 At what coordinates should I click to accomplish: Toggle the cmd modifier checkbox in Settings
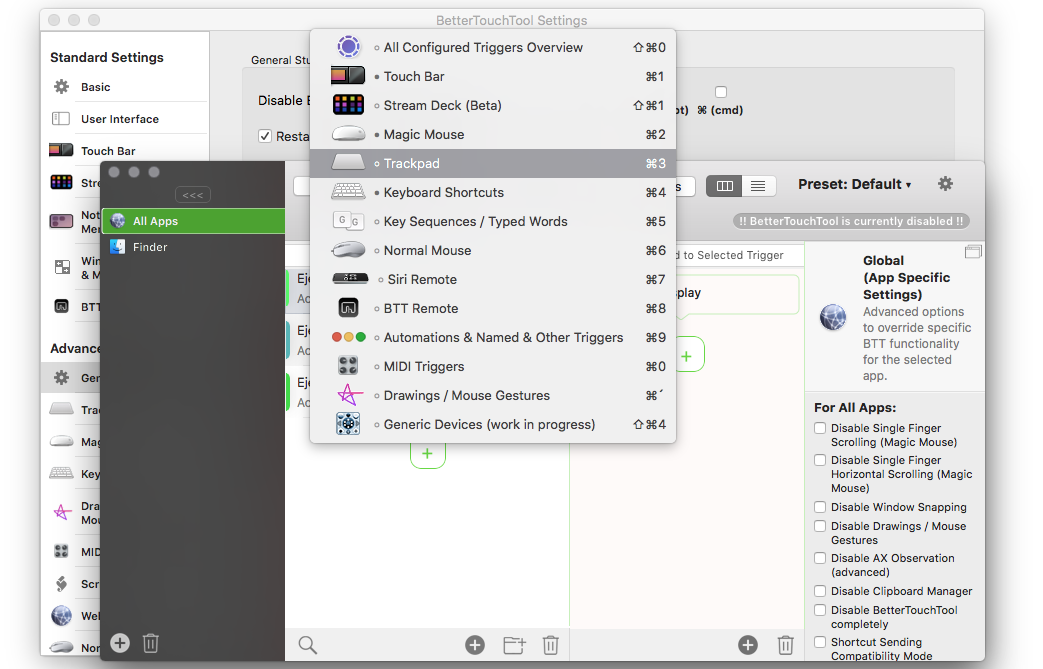721,92
